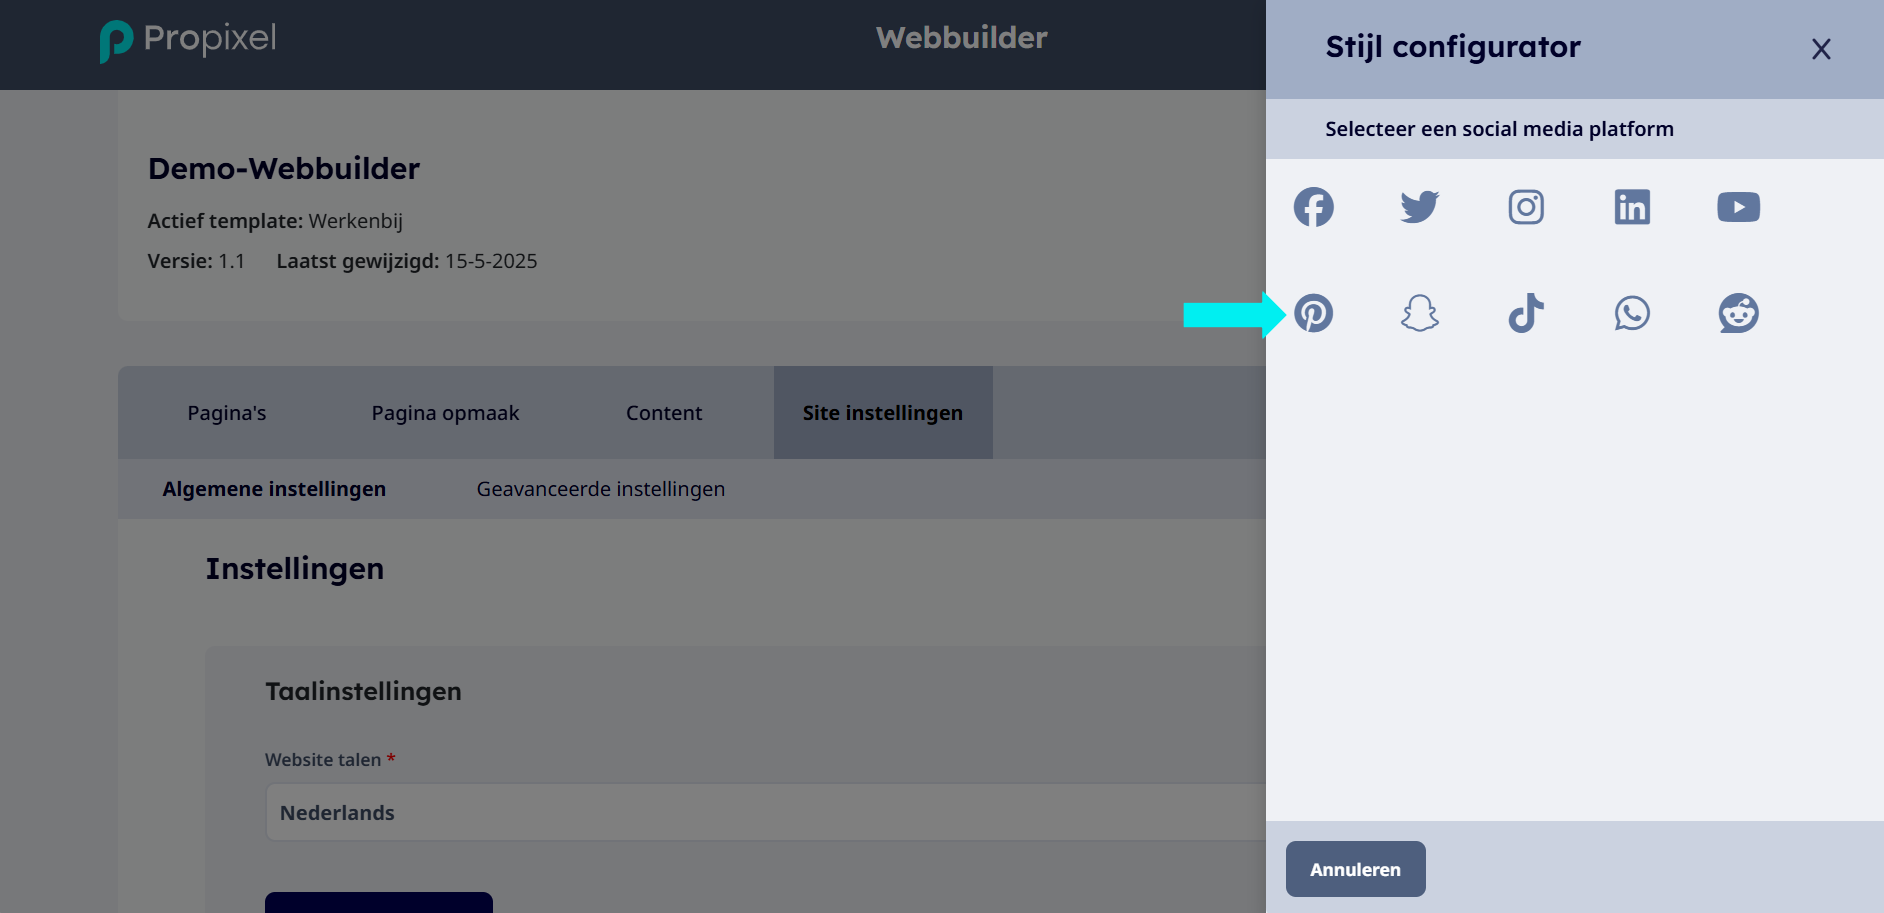Choose the TikTok icon
Viewport: 1884px width, 913px height.
tap(1526, 313)
